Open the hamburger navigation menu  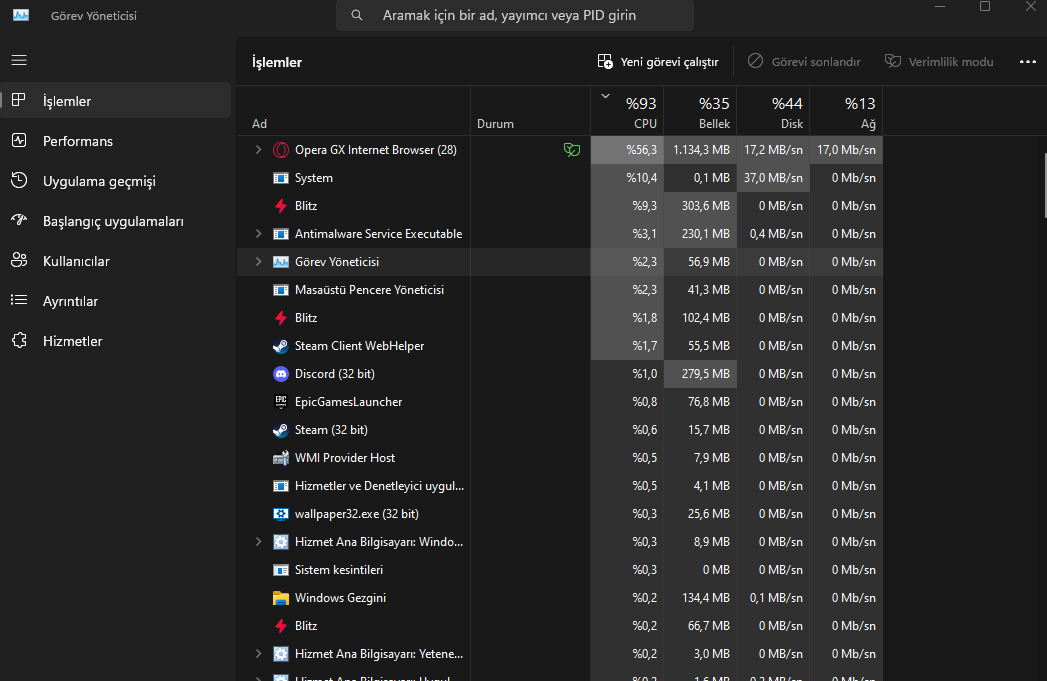(19, 60)
